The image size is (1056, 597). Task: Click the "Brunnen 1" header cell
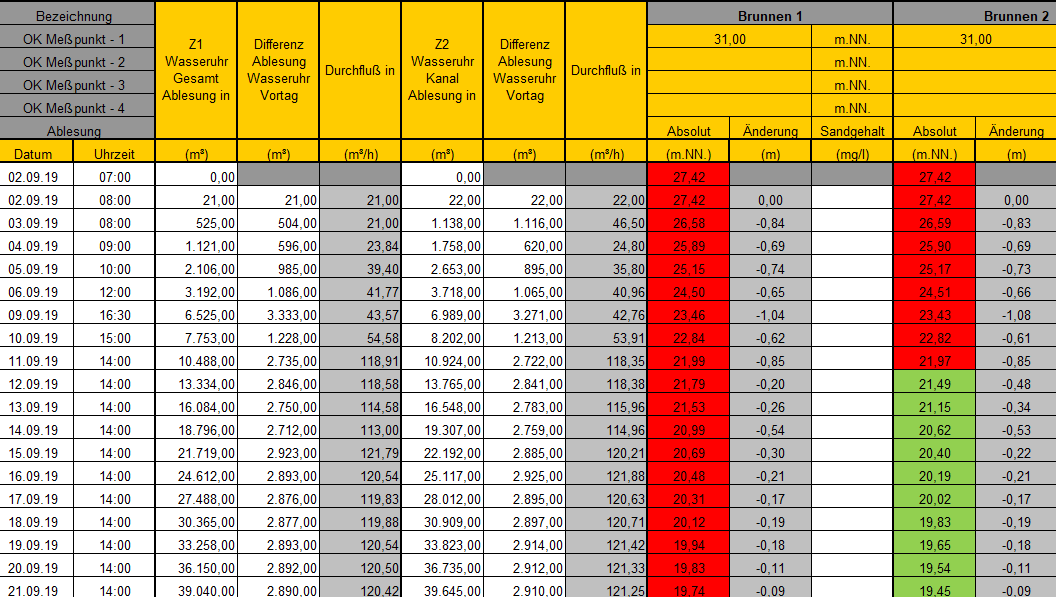(x=769, y=16)
